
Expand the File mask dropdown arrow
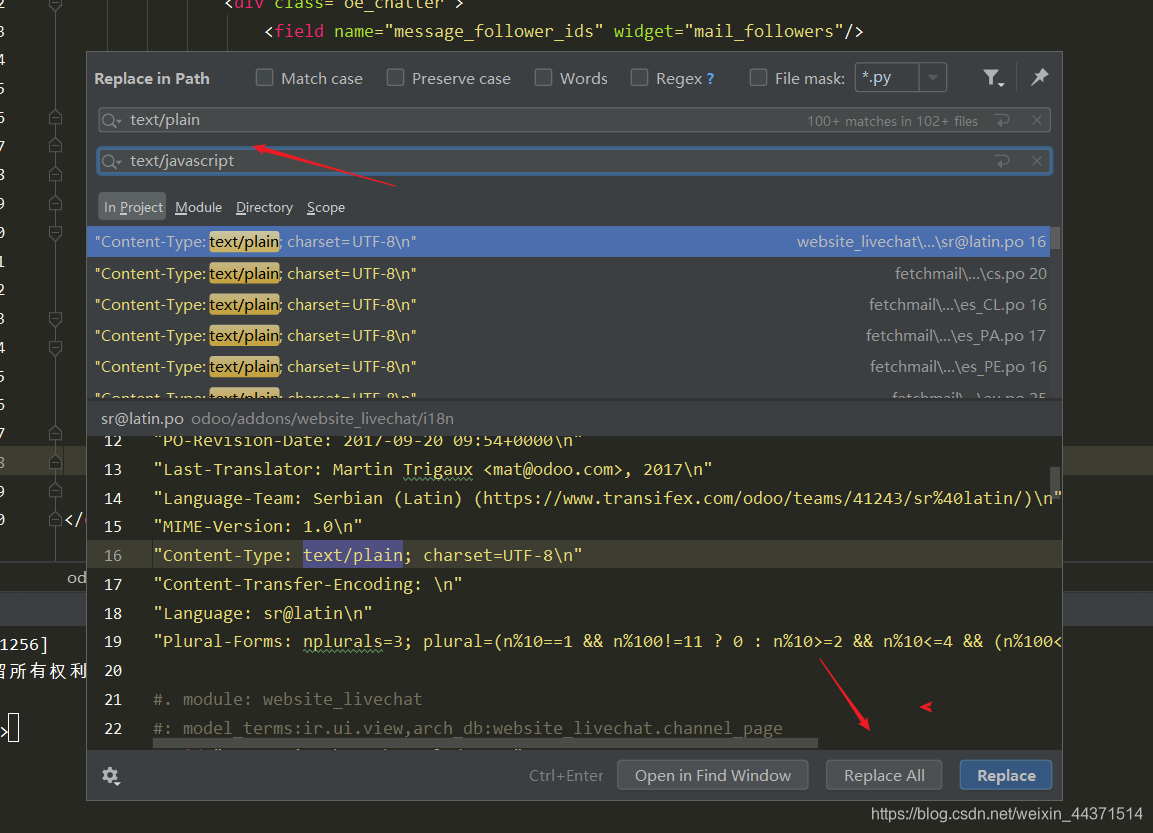tap(932, 77)
